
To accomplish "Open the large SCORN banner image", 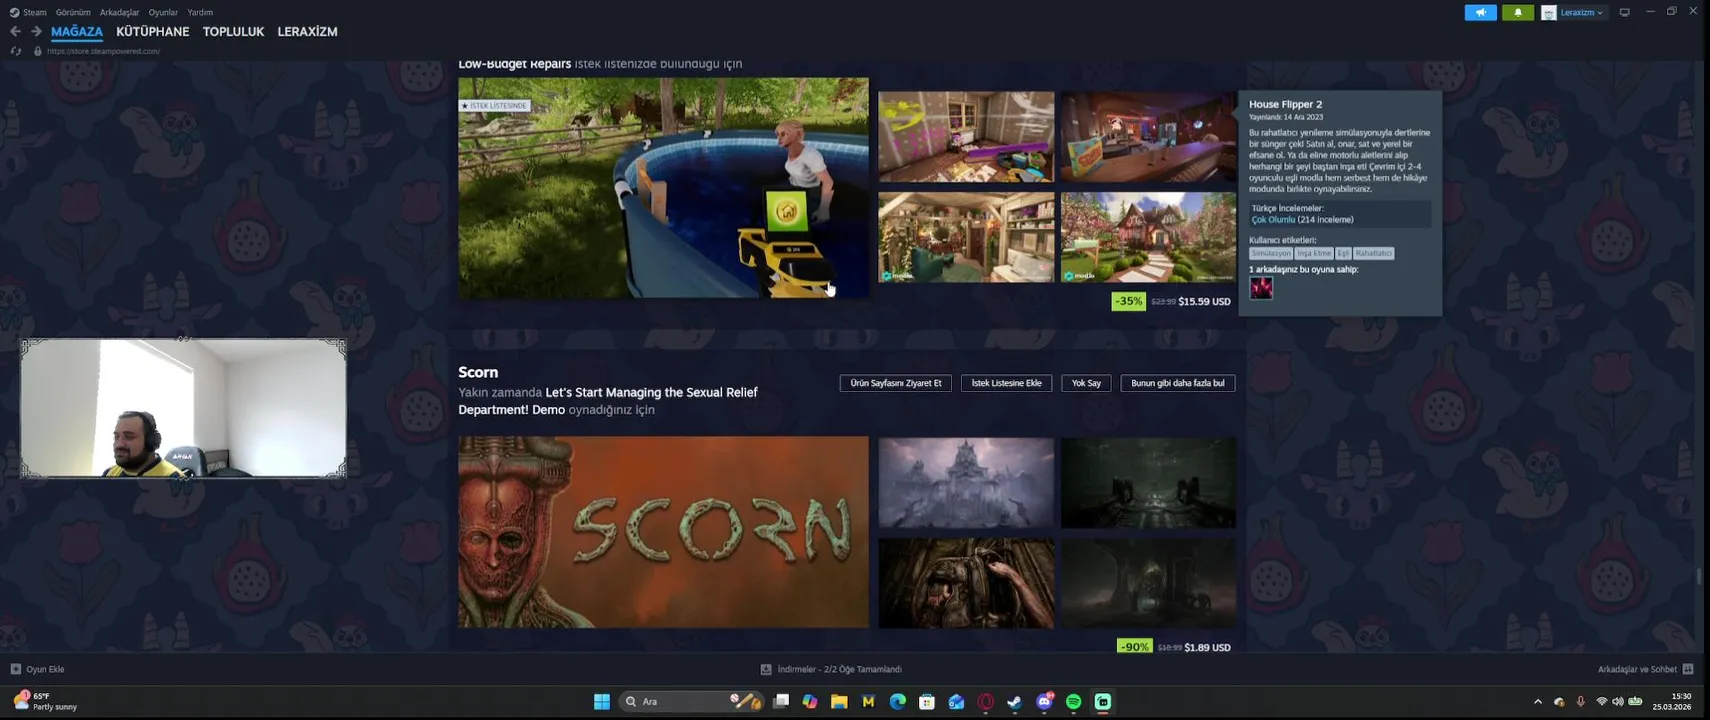I will (x=663, y=532).
